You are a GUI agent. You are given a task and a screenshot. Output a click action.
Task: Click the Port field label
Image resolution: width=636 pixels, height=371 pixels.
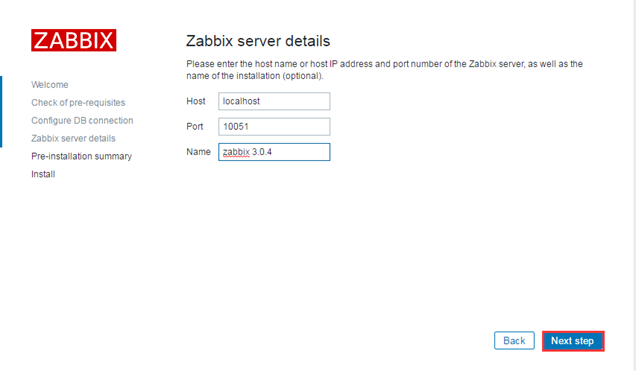pos(195,127)
